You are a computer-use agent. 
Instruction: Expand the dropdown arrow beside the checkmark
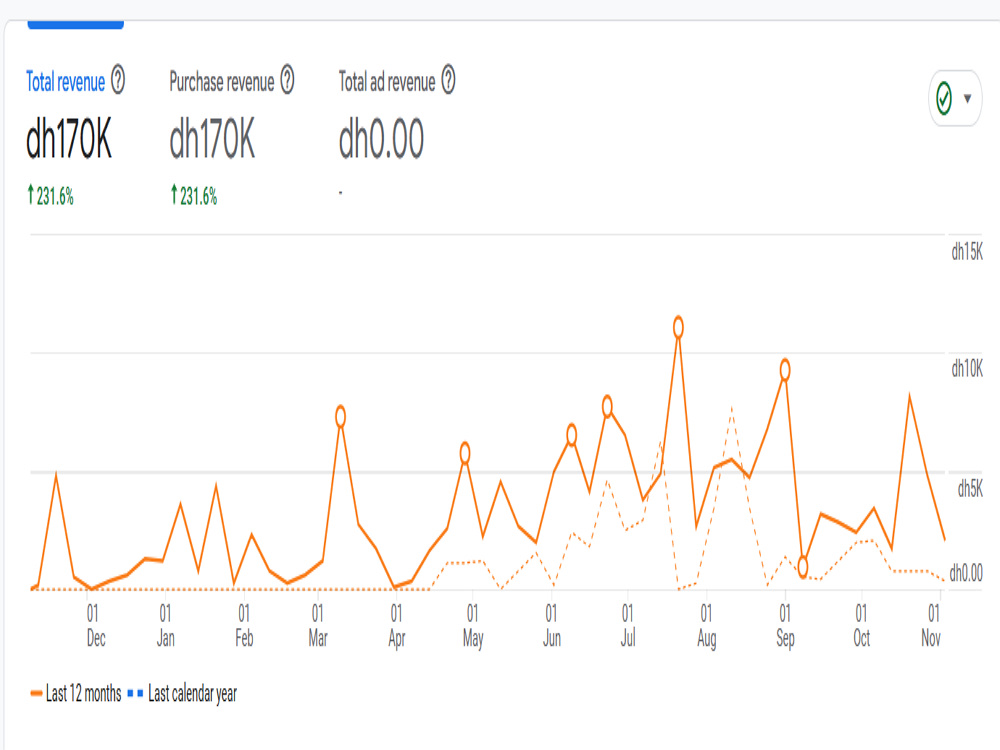point(967,98)
